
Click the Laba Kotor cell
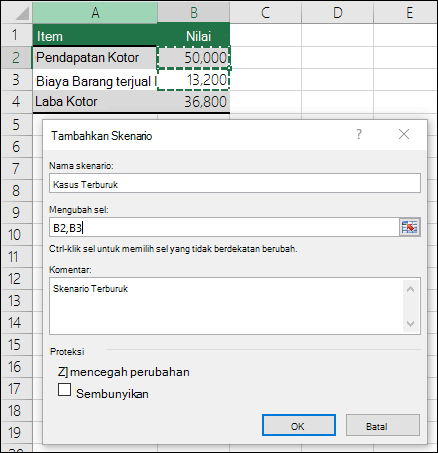pyautogui.click(x=95, y=102)
